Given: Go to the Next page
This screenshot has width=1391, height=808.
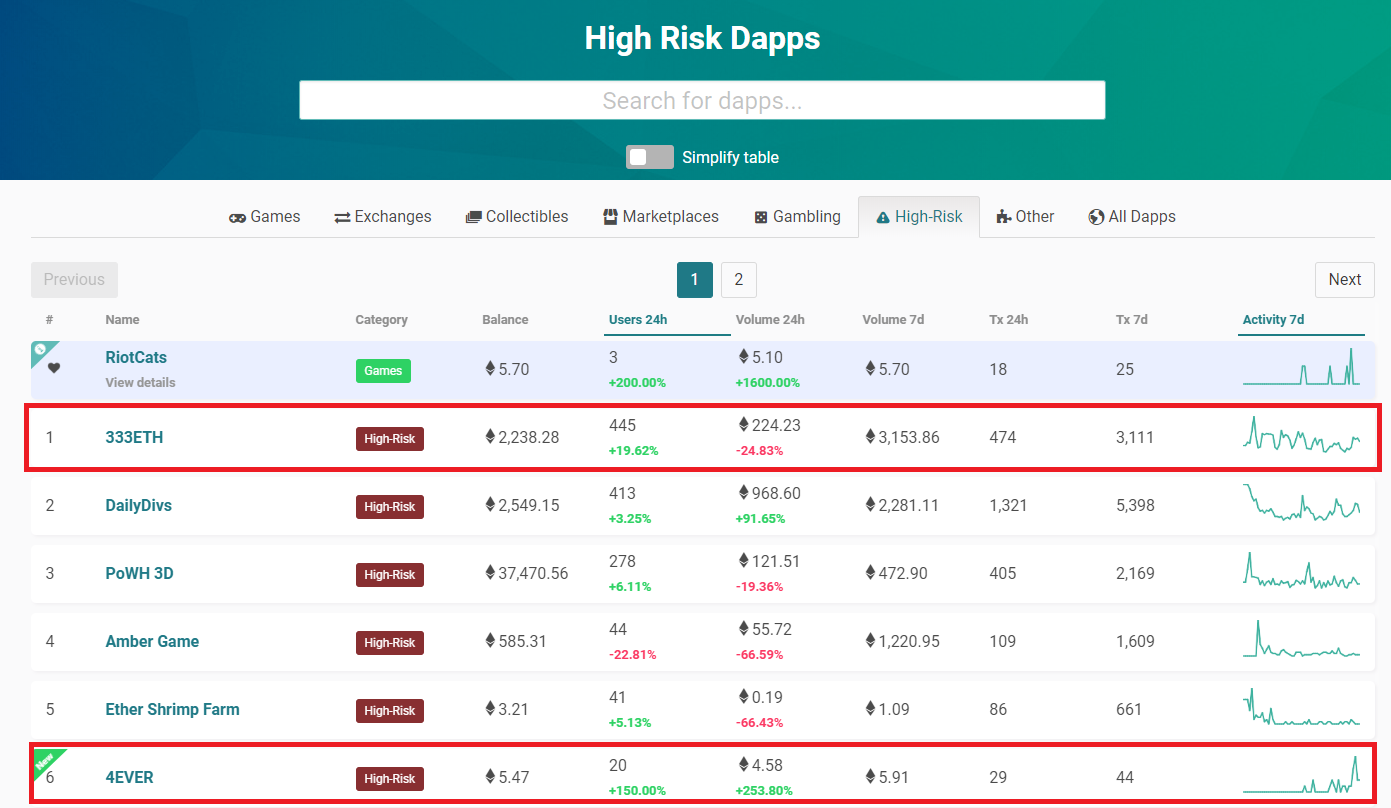Looking at the screenshot, I should [1345, 280].
